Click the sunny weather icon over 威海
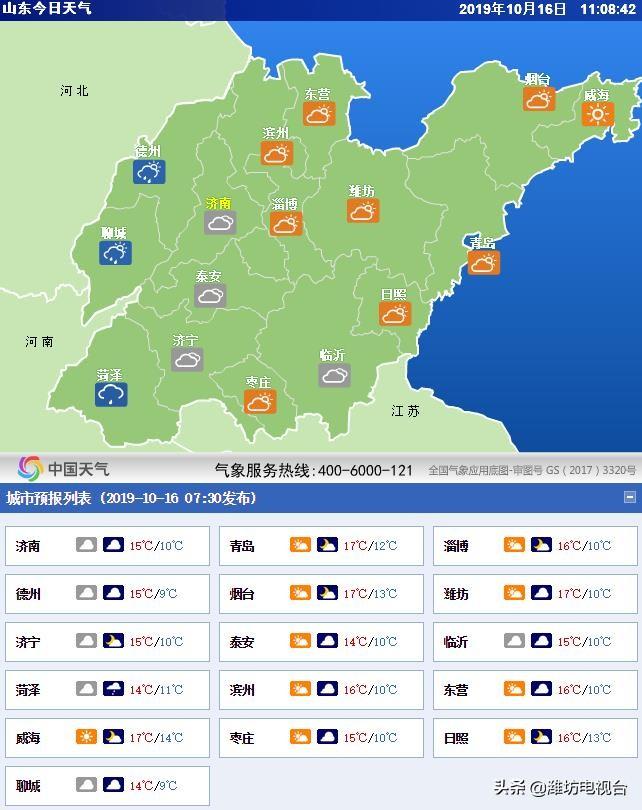The image size is (642, 810). click(598, 115)
